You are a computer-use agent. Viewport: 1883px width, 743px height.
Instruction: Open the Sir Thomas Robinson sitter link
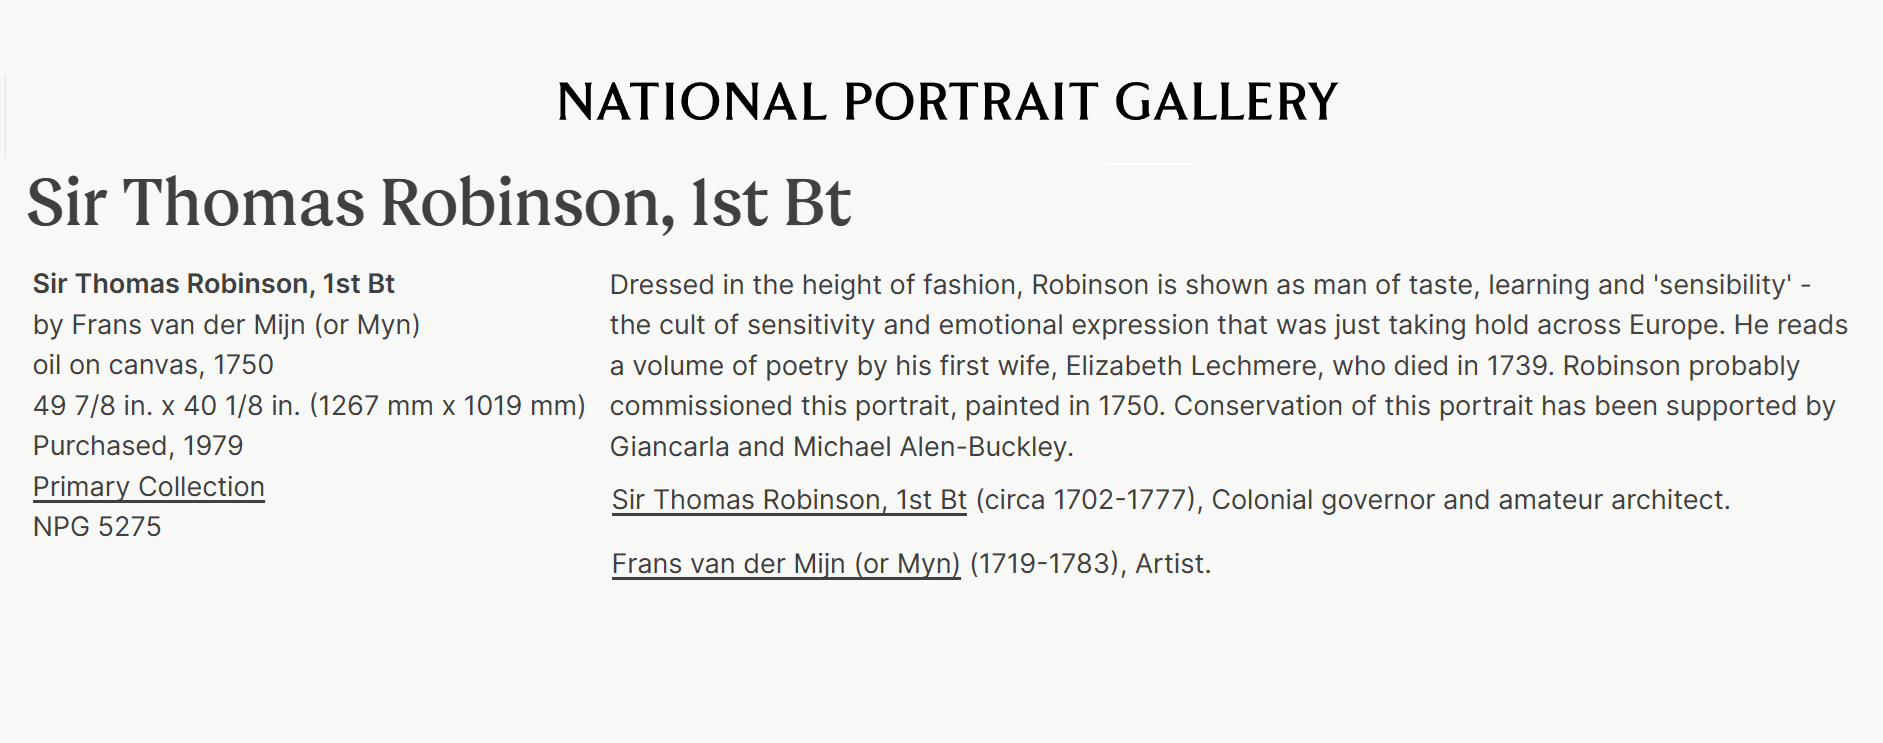tap(789, 500)
